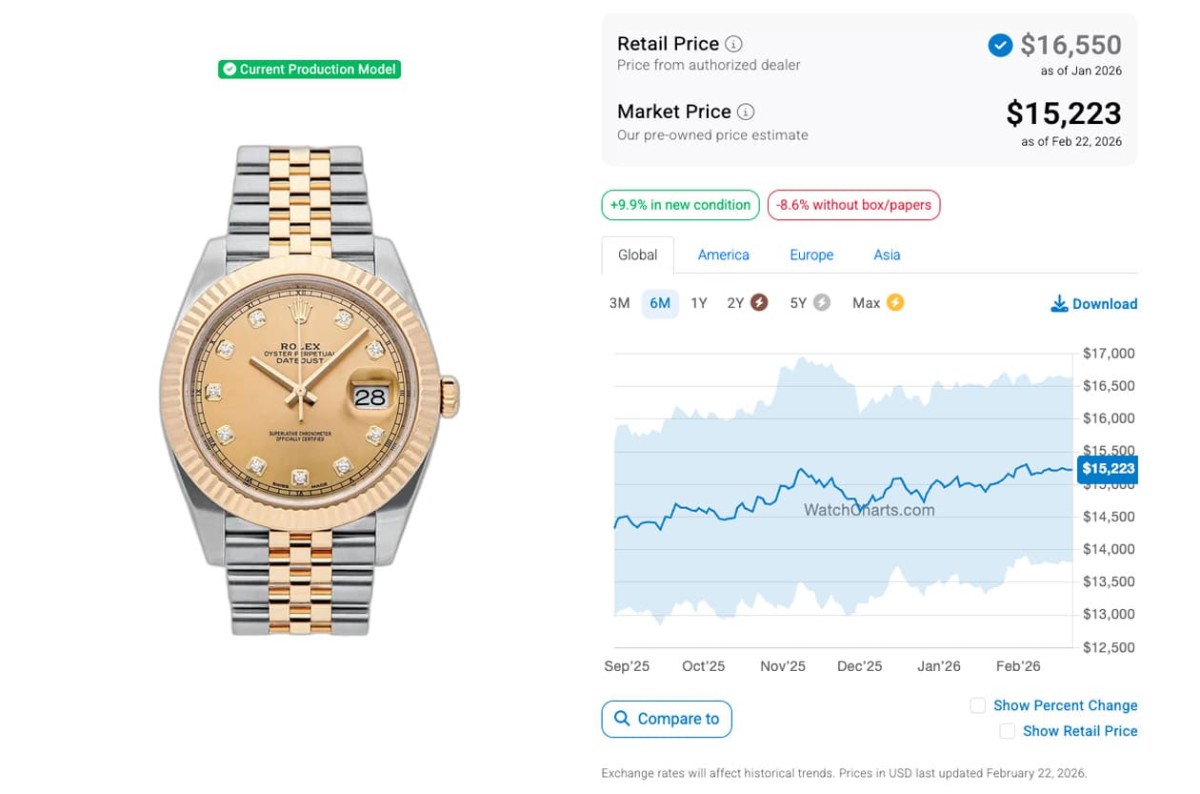Screen dimensions: 1200x794
Task: Click the Max premium lightning badge
Action: point(894,303)
